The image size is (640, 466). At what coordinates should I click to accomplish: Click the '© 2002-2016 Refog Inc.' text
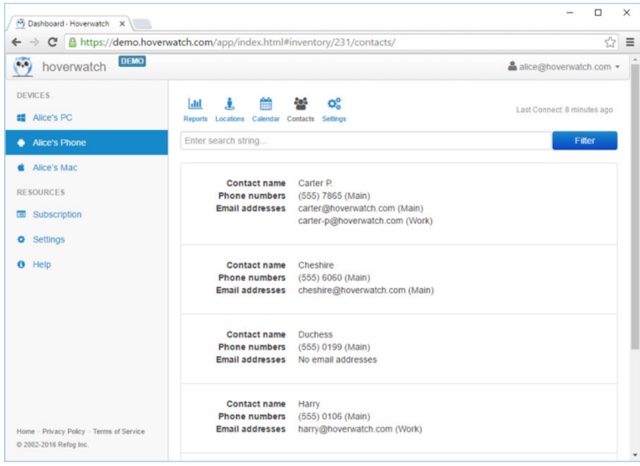click(x=52, y=444)
